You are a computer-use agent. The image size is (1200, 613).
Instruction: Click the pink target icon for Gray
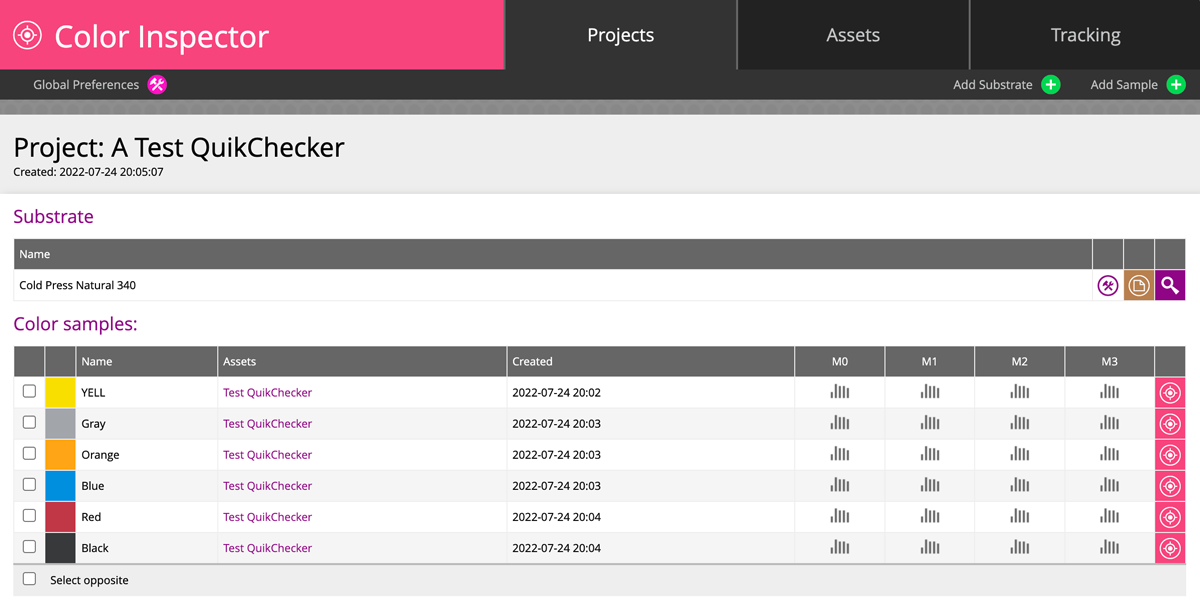coord(1170,424)
